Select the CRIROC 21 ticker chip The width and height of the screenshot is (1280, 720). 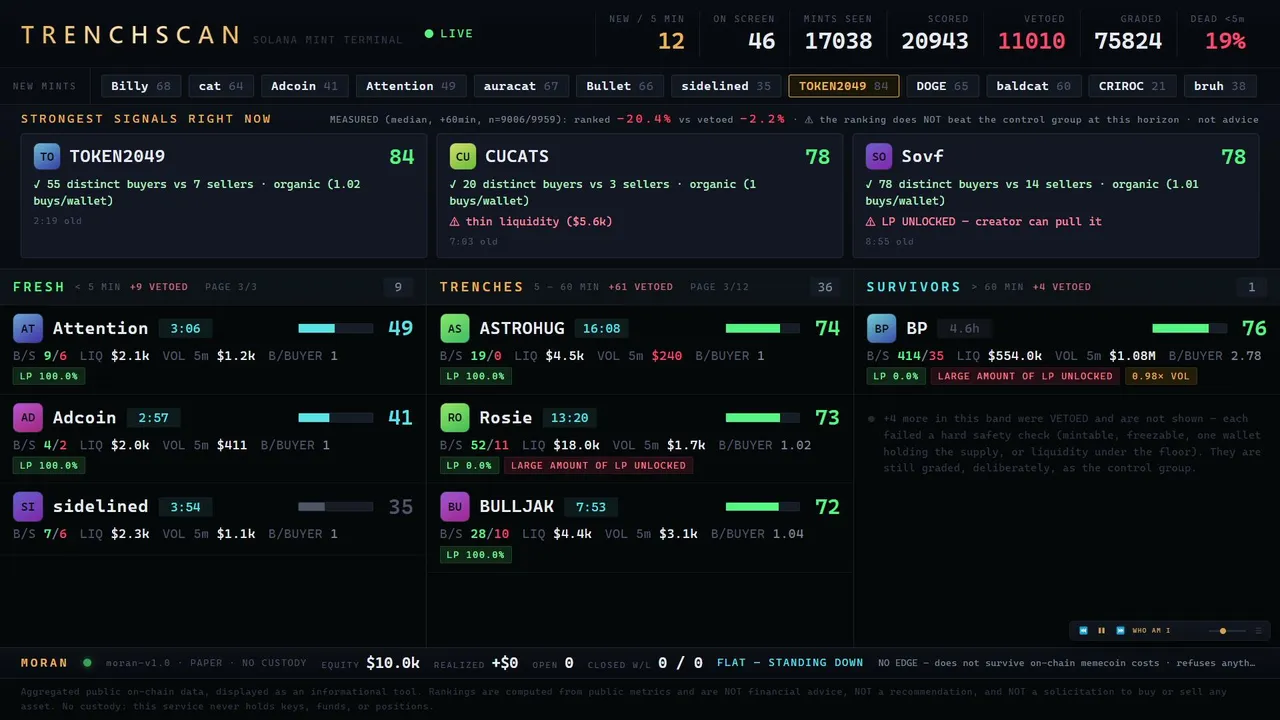pos(1132,86)
